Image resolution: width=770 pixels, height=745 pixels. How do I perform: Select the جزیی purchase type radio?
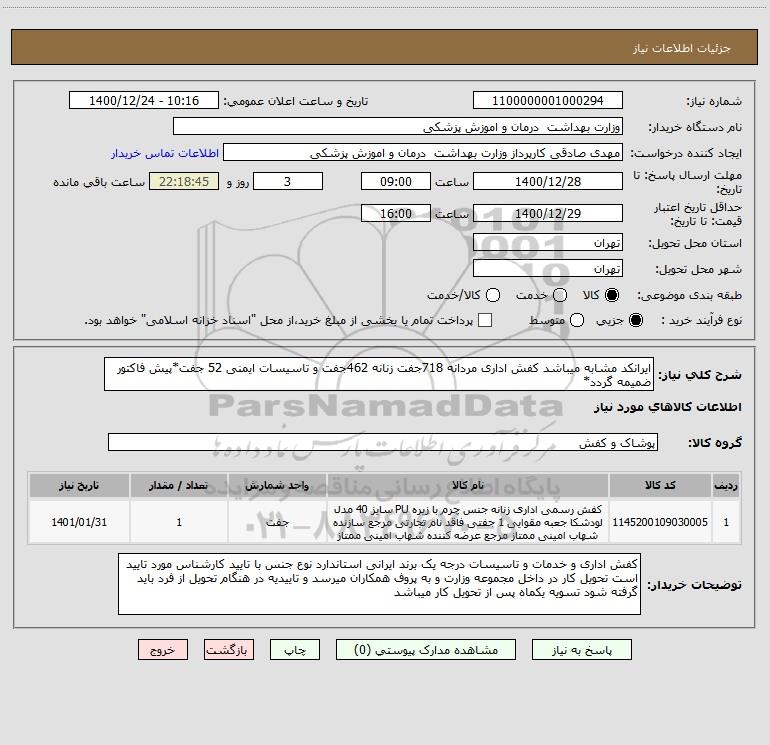[x=635, y=320]
